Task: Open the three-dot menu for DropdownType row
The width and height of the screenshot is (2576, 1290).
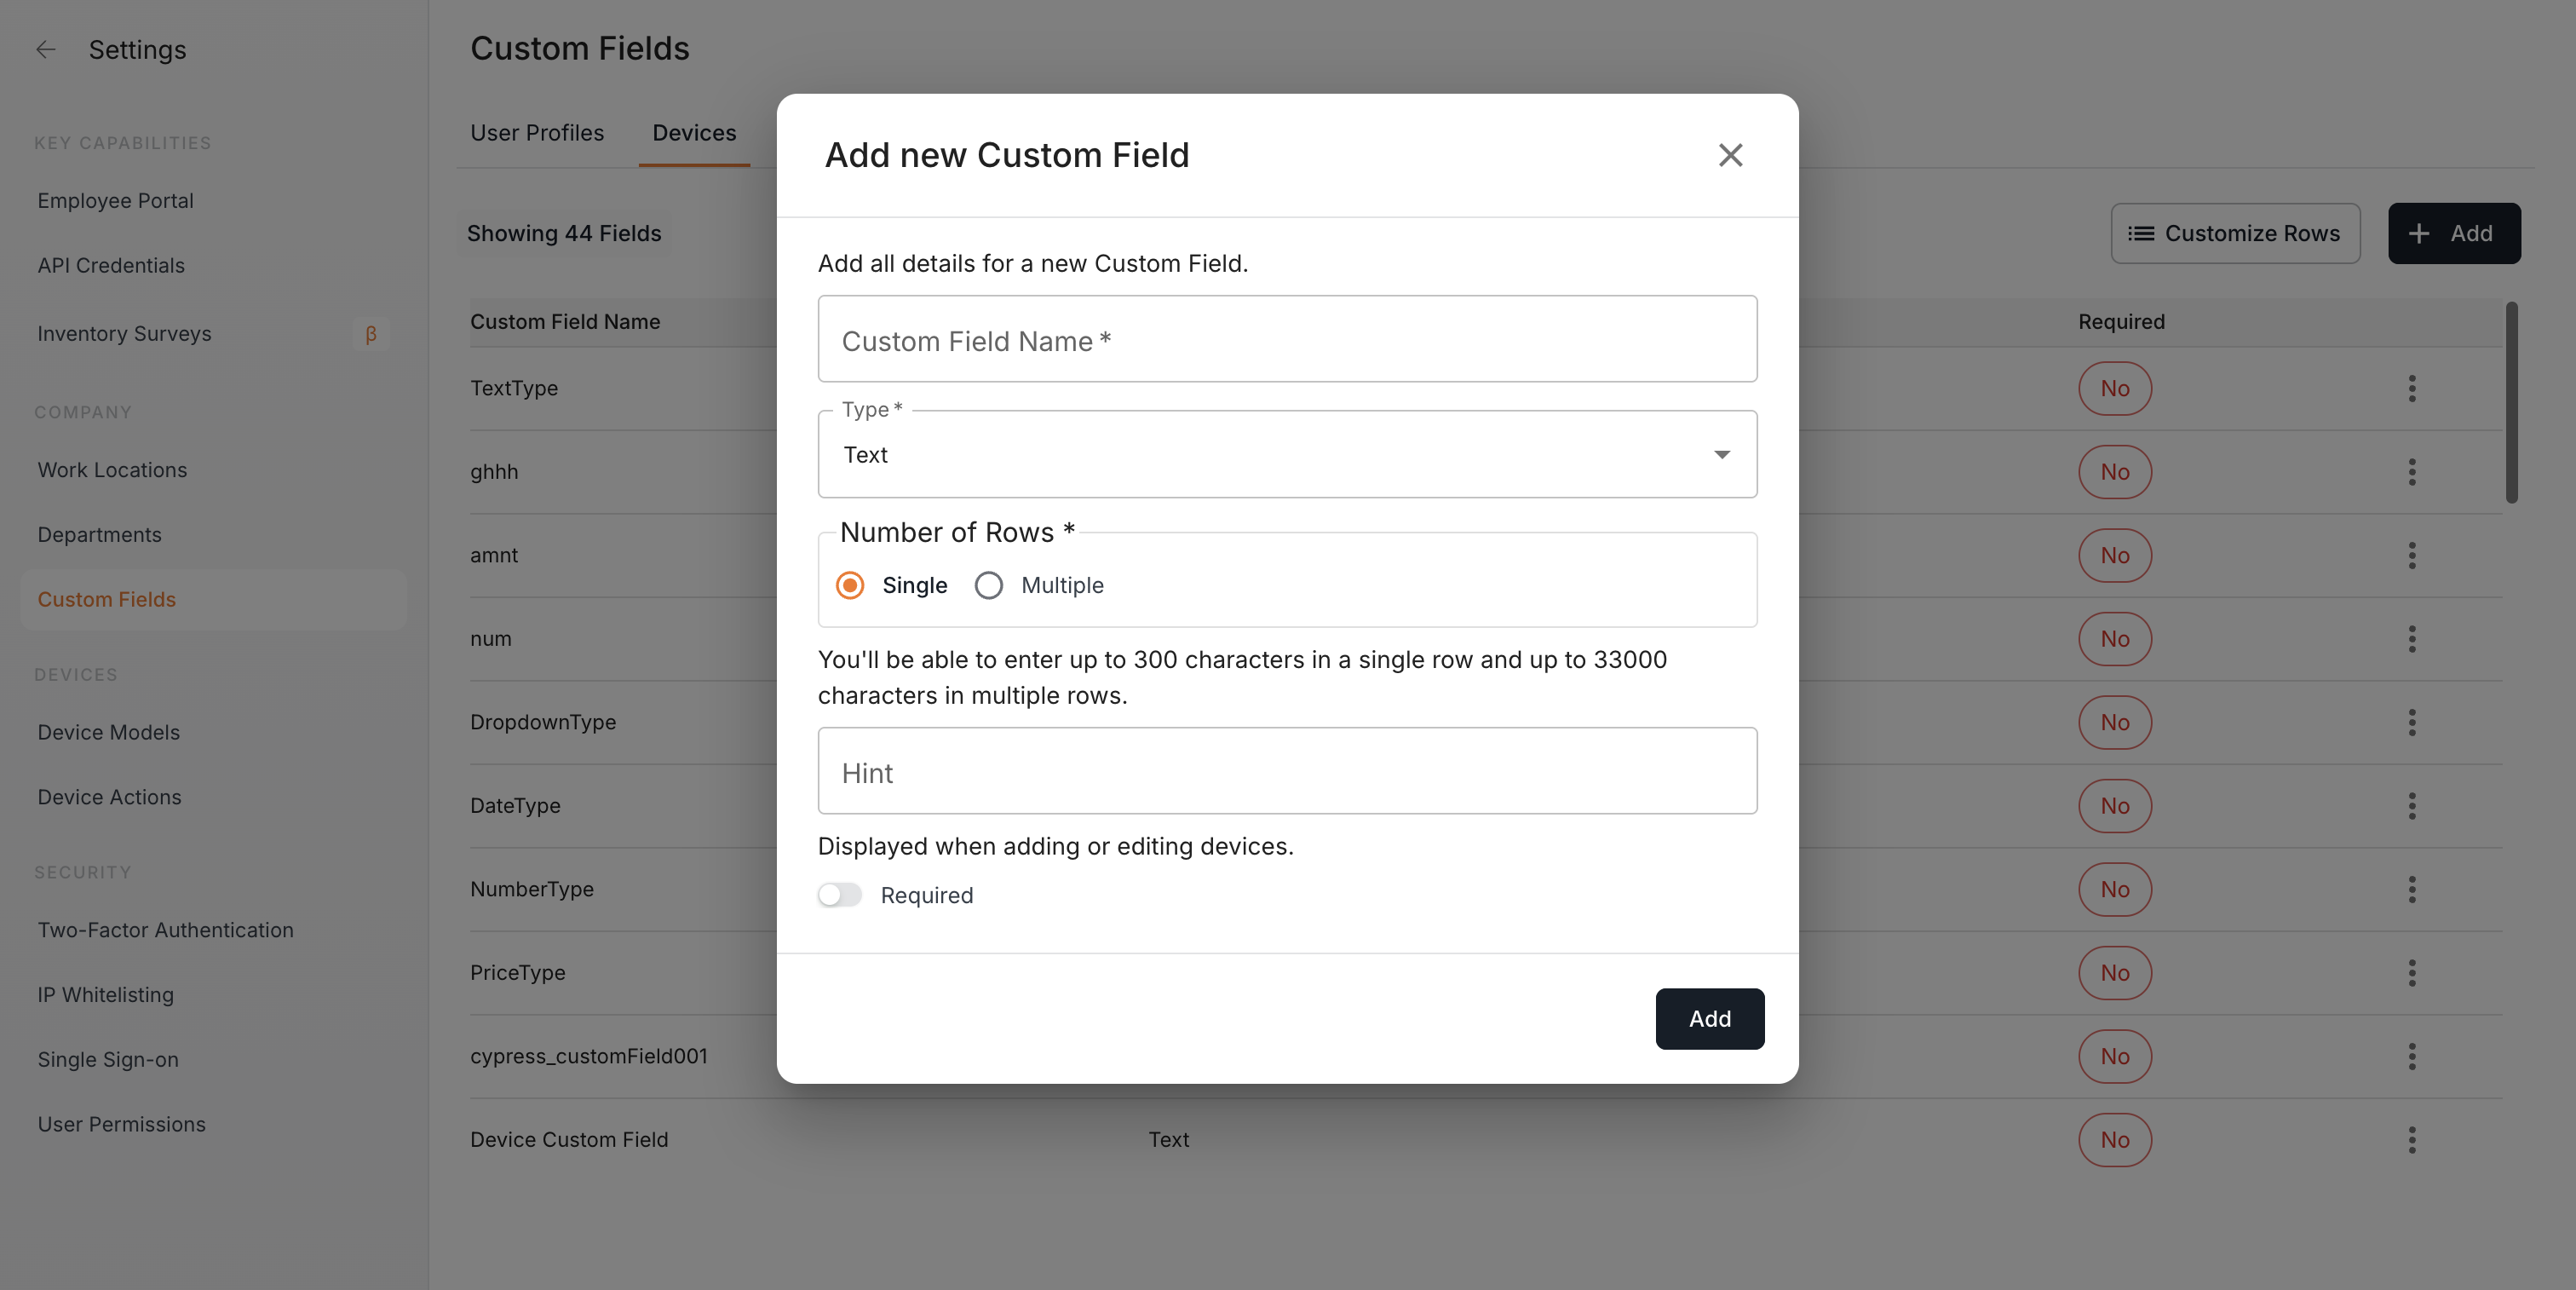Action: 2412,722
